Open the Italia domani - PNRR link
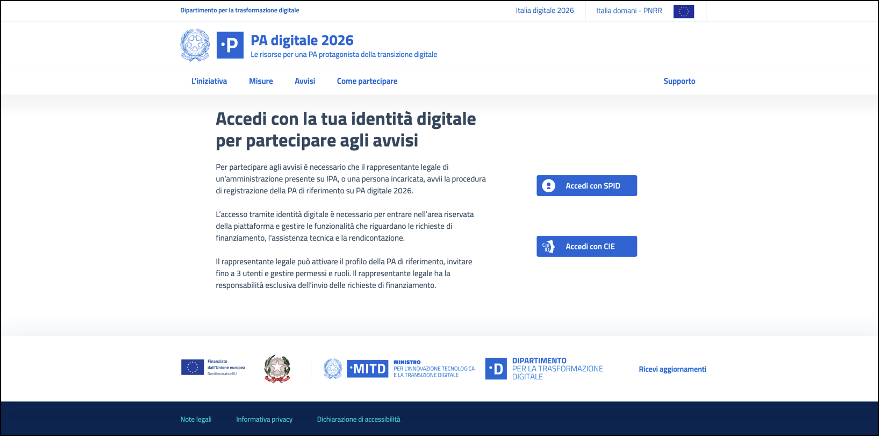 click(x=630, y=11)
